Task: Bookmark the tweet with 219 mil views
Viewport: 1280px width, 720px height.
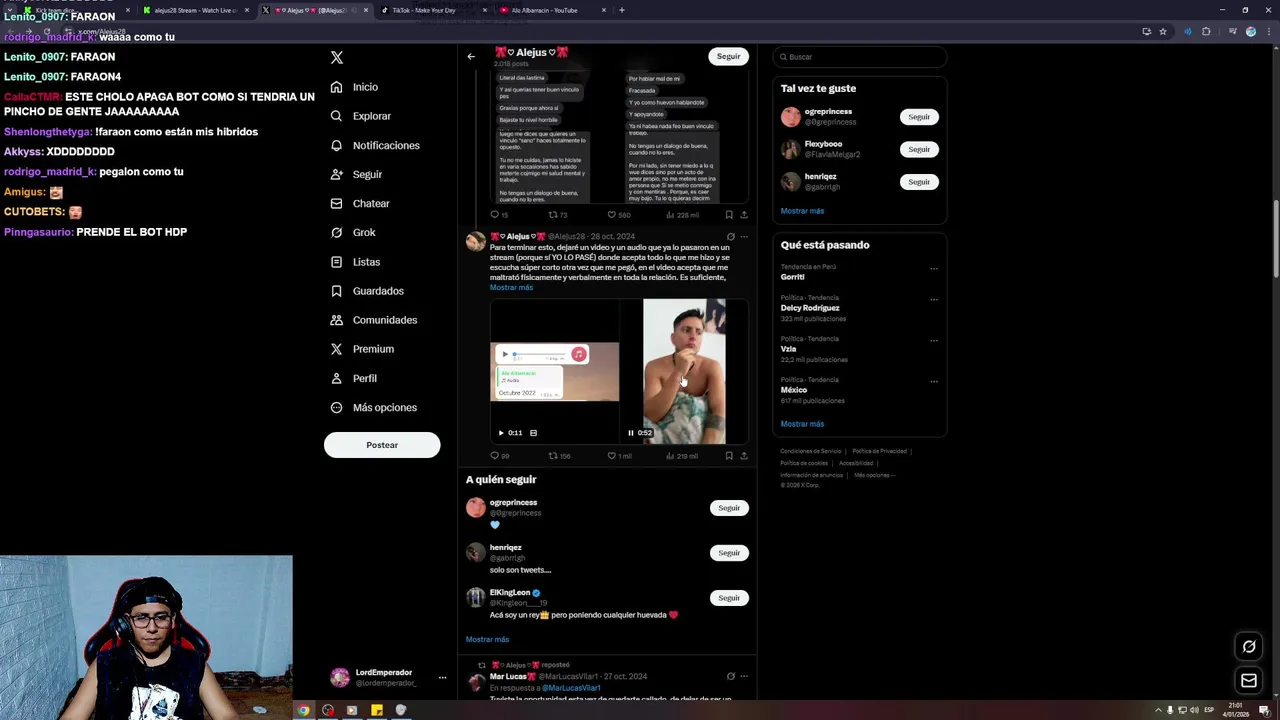Action: (x=729, y=456)
